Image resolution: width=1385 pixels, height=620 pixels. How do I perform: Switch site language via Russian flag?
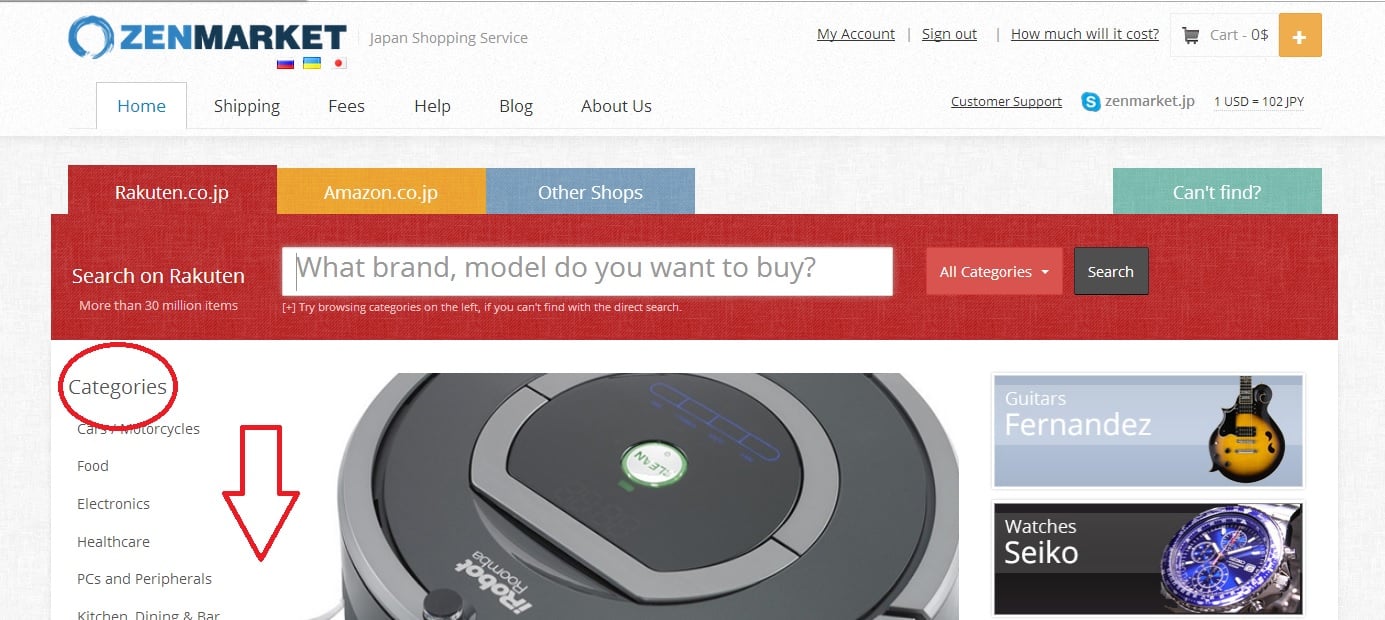pos(286,63)
